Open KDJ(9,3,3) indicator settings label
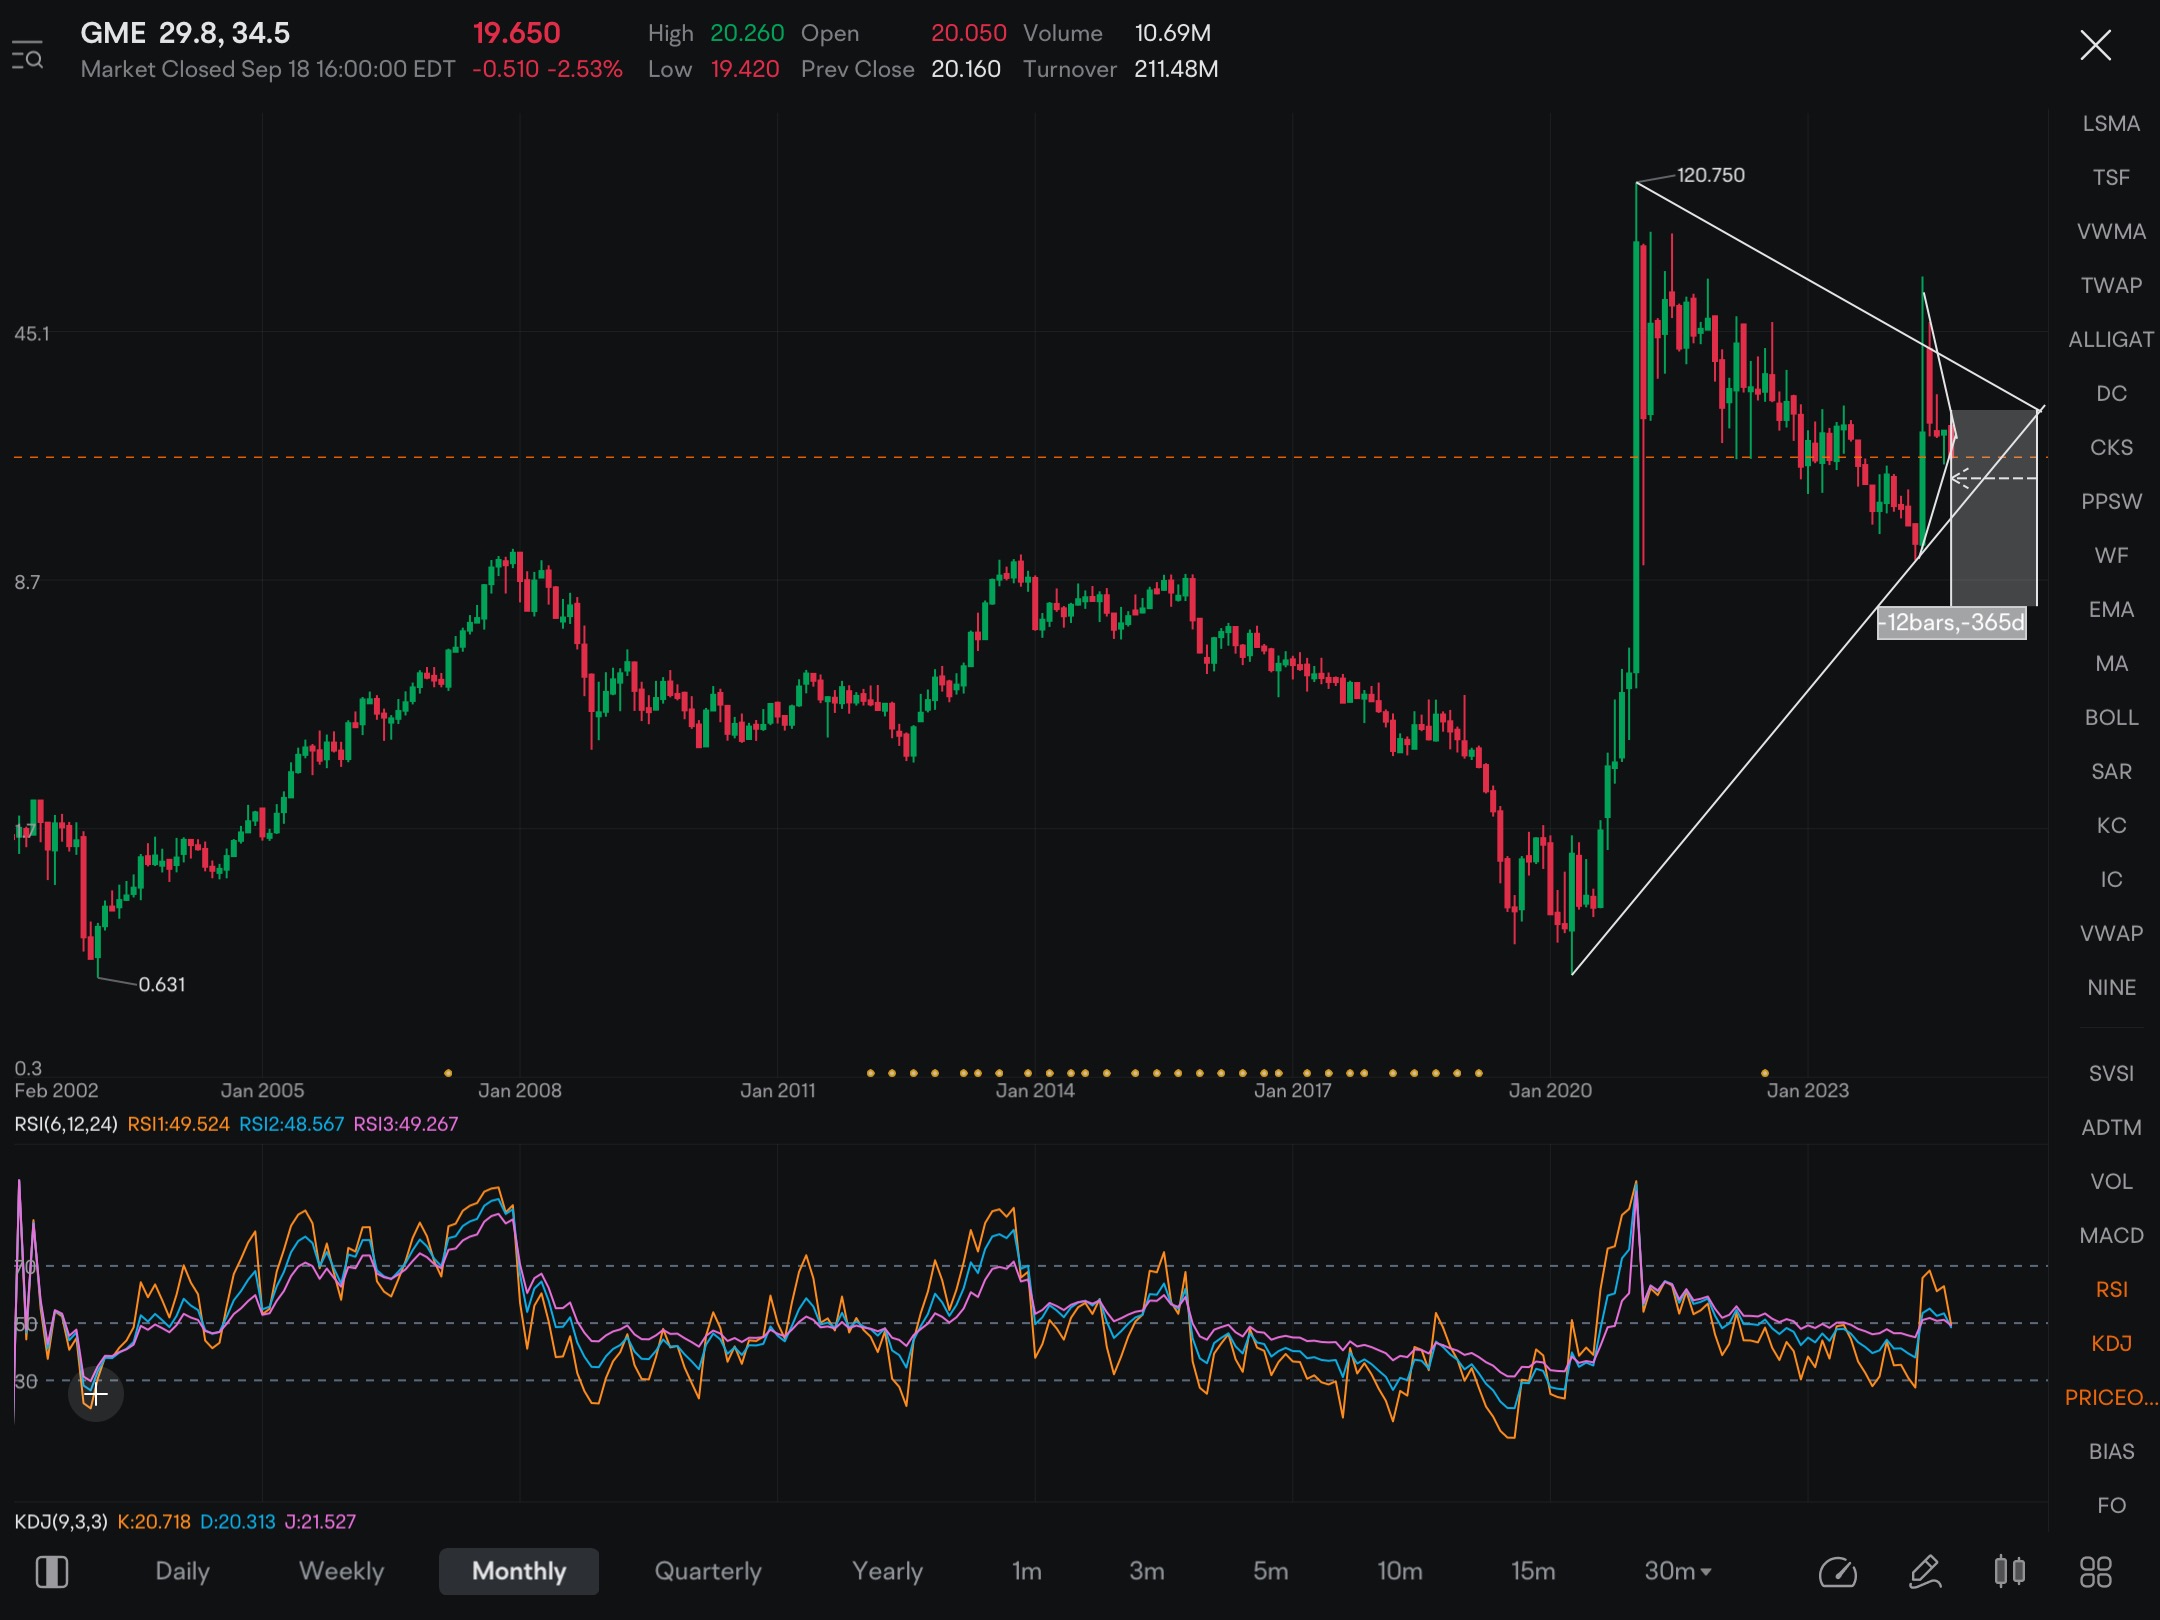Image resolution: width=2160 pixels, height=1620 pixels. [61, 1522]
